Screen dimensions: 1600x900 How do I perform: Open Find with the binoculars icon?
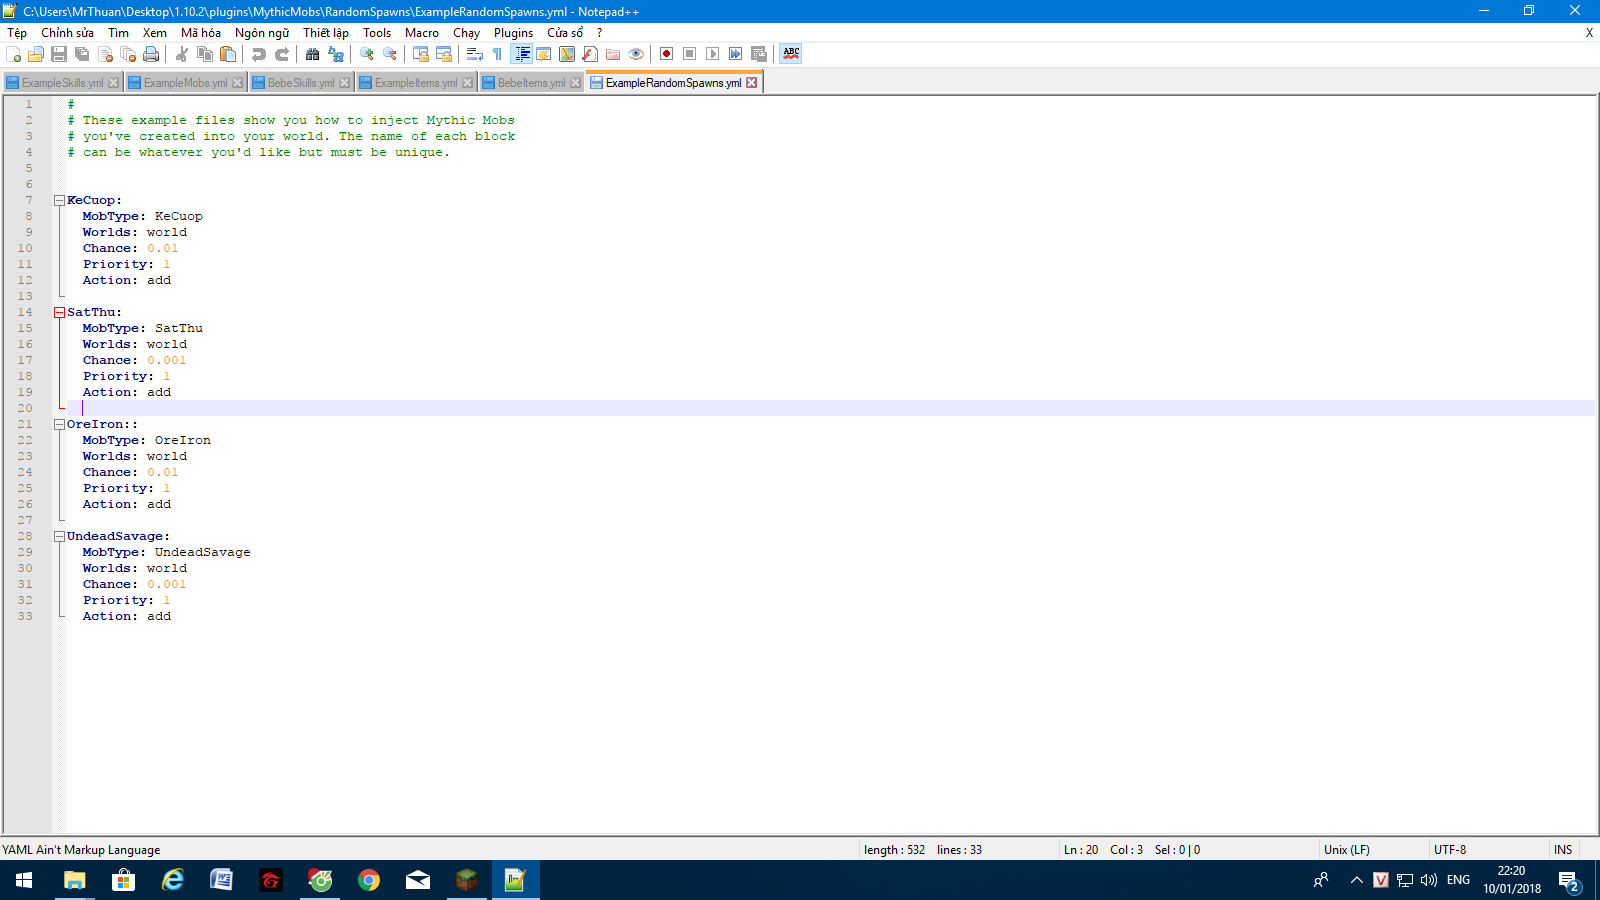tap(313, 54)
